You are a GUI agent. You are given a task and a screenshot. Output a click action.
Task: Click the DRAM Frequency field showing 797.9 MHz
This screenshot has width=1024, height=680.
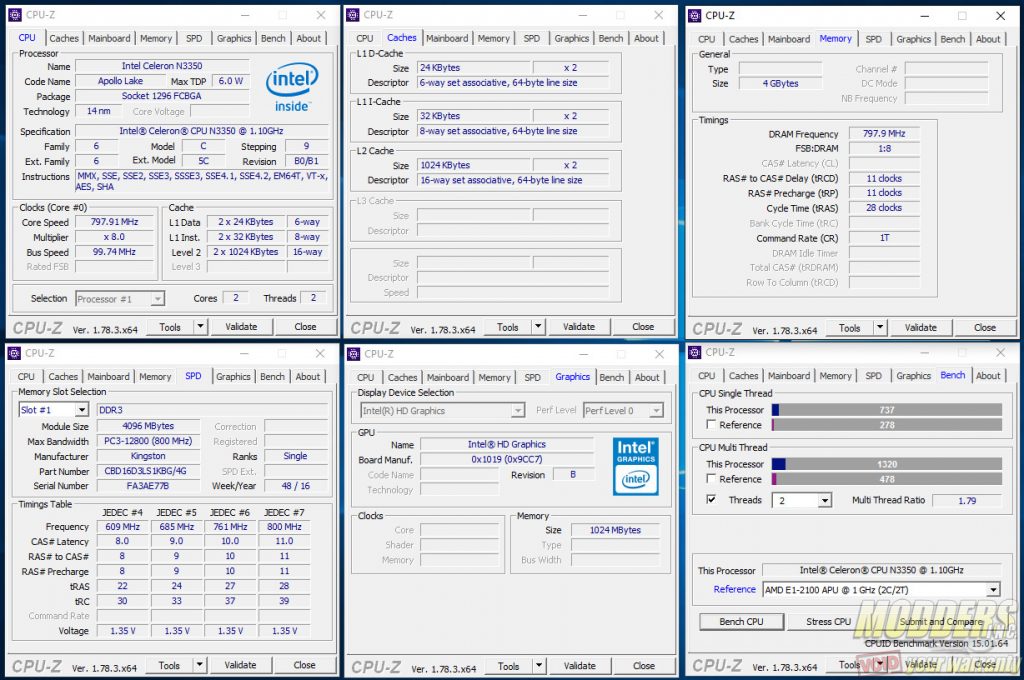pyautogui.click(x=884, y=134)
